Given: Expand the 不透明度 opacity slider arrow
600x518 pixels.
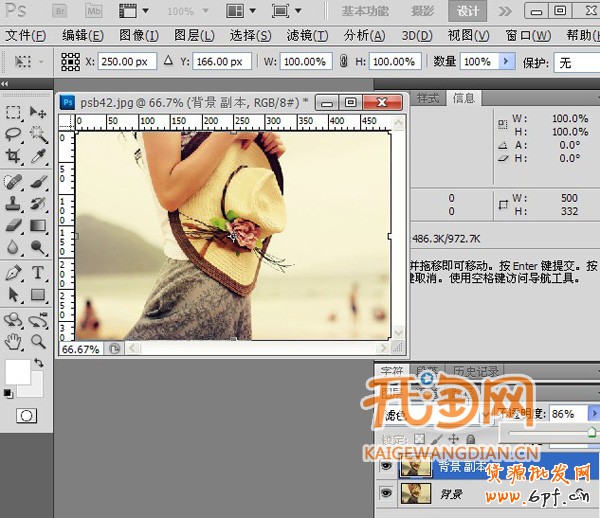Looking at the screenshot, I should click(x=592, y=413).
